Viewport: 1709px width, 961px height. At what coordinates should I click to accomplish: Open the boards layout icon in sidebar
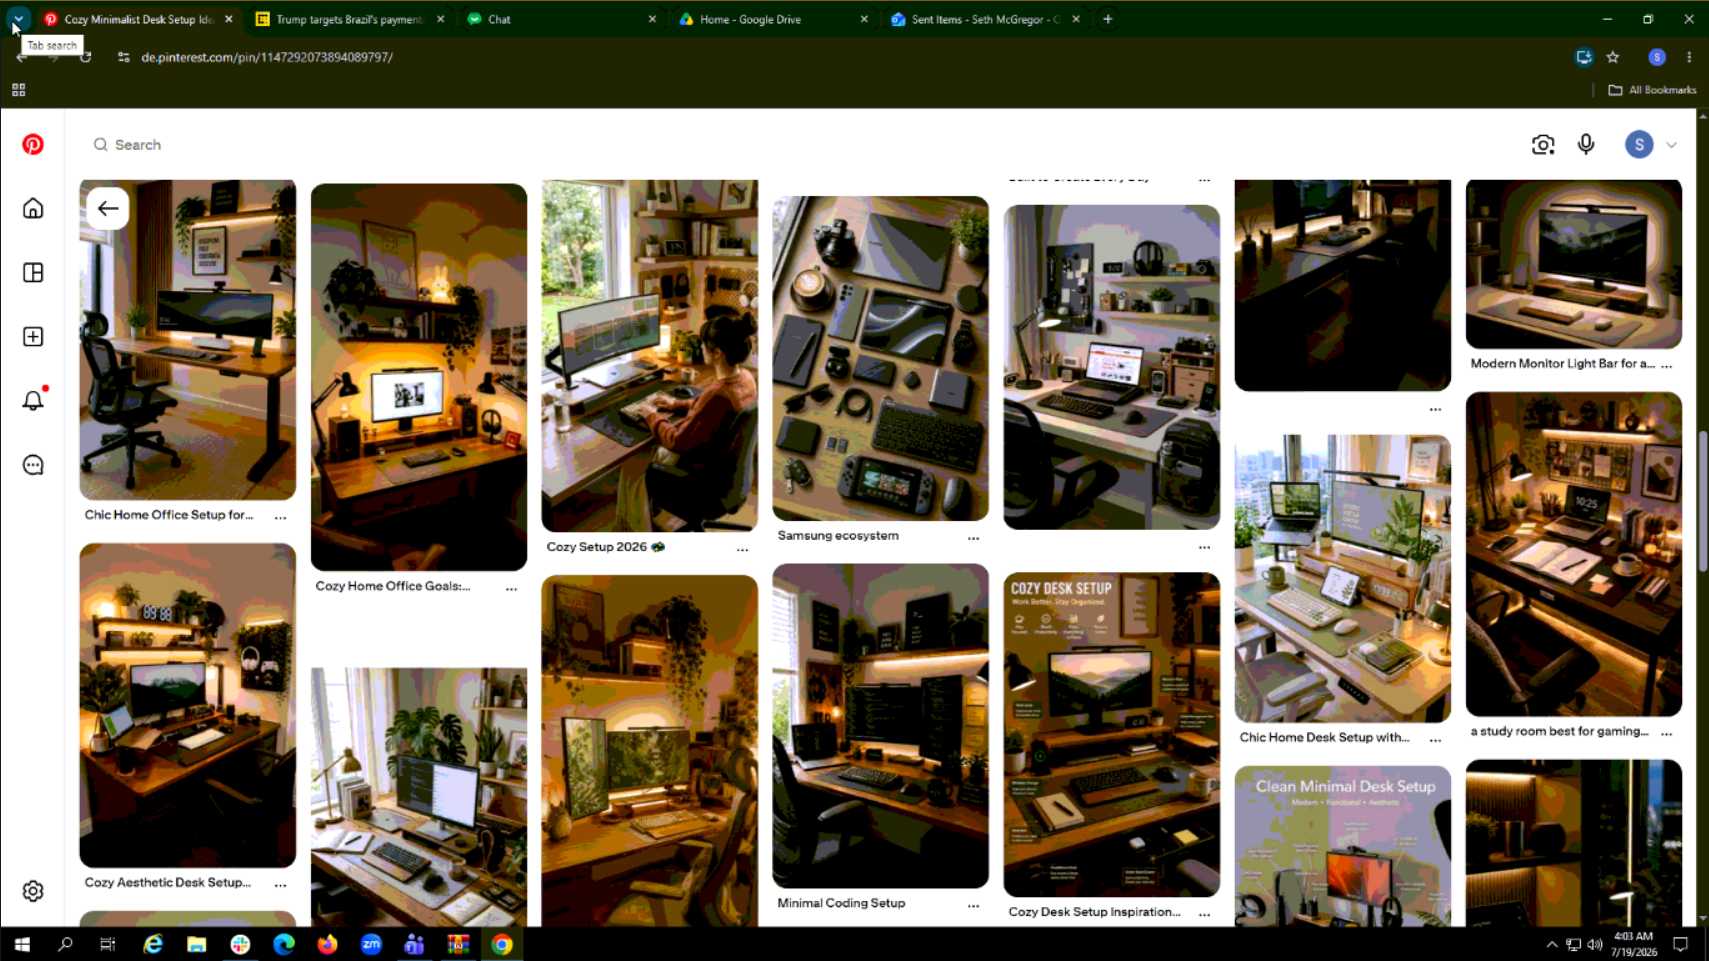tap(33, 273)
